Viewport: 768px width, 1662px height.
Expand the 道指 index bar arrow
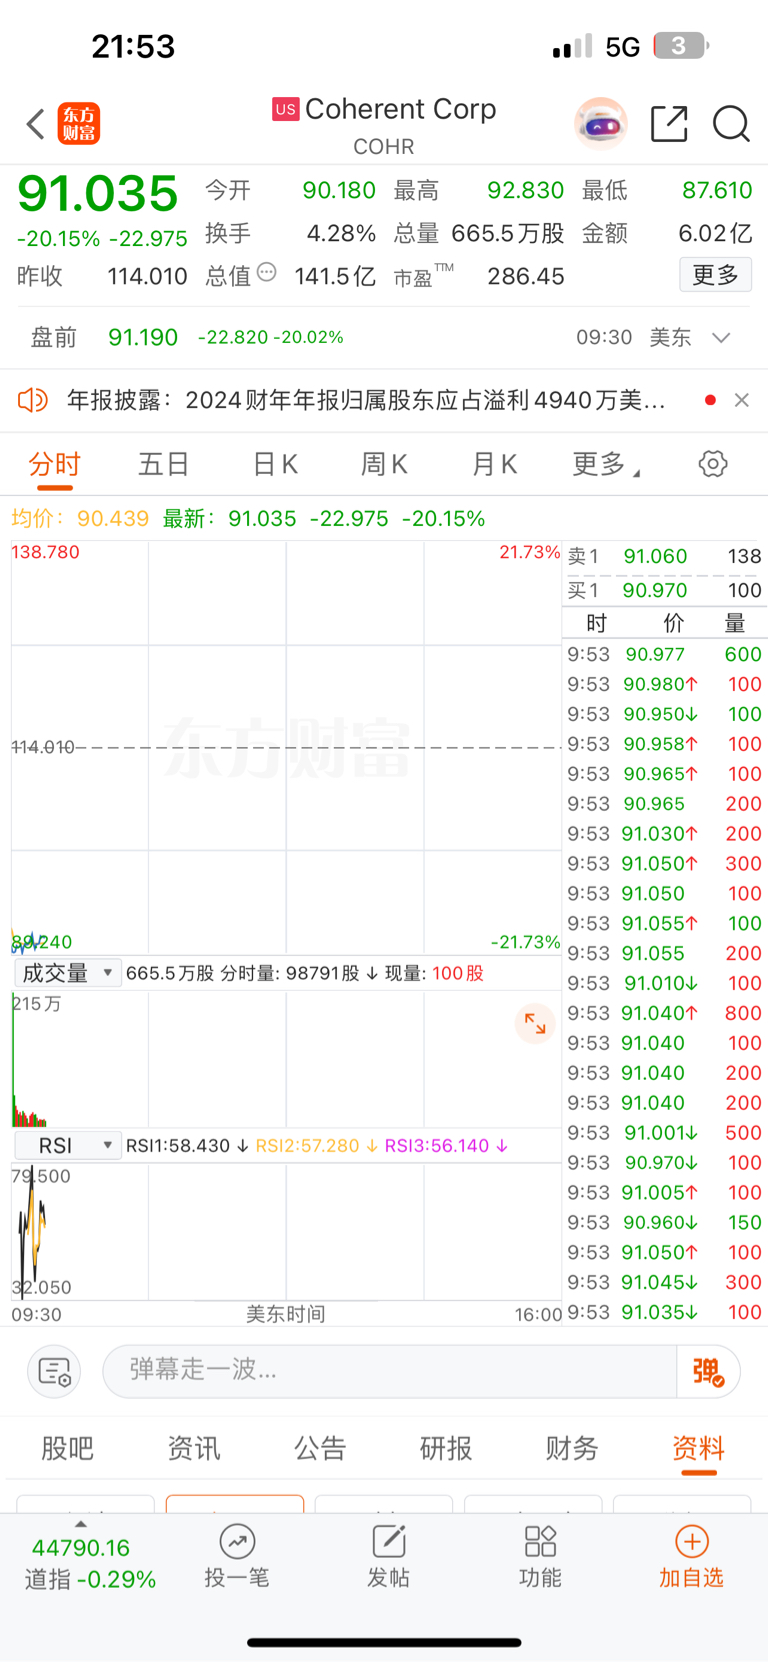coord(81,1524)
